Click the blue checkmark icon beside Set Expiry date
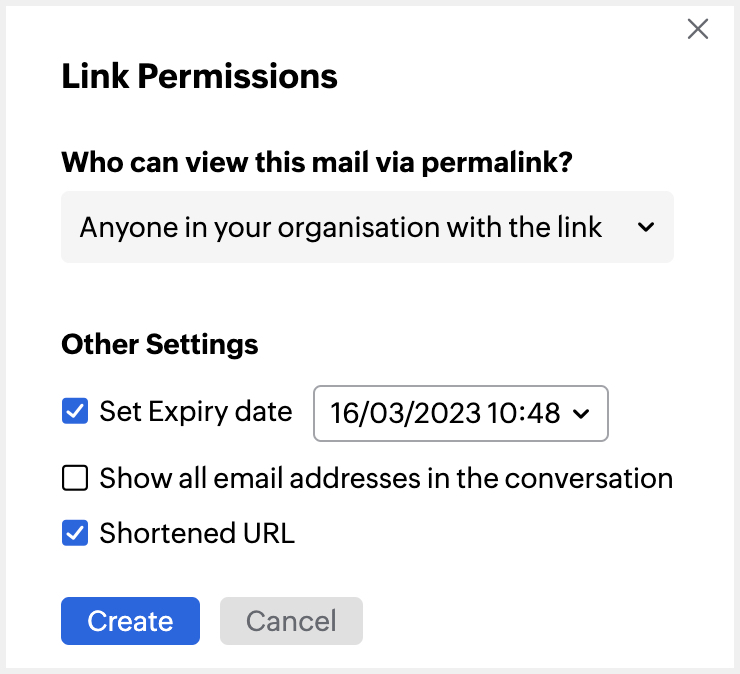The height and width of the screenshot is (674, 740). [x=75, y=411]
